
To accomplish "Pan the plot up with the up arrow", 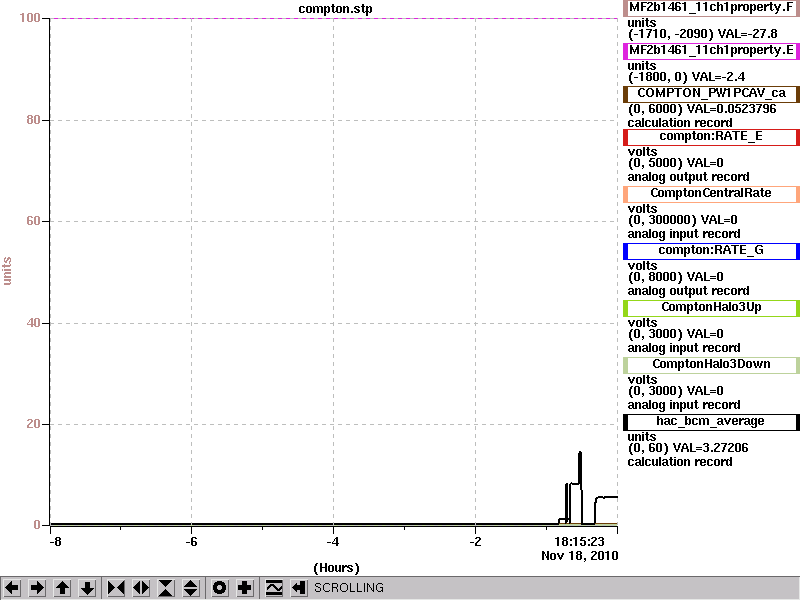I will (x=62, y=588).
